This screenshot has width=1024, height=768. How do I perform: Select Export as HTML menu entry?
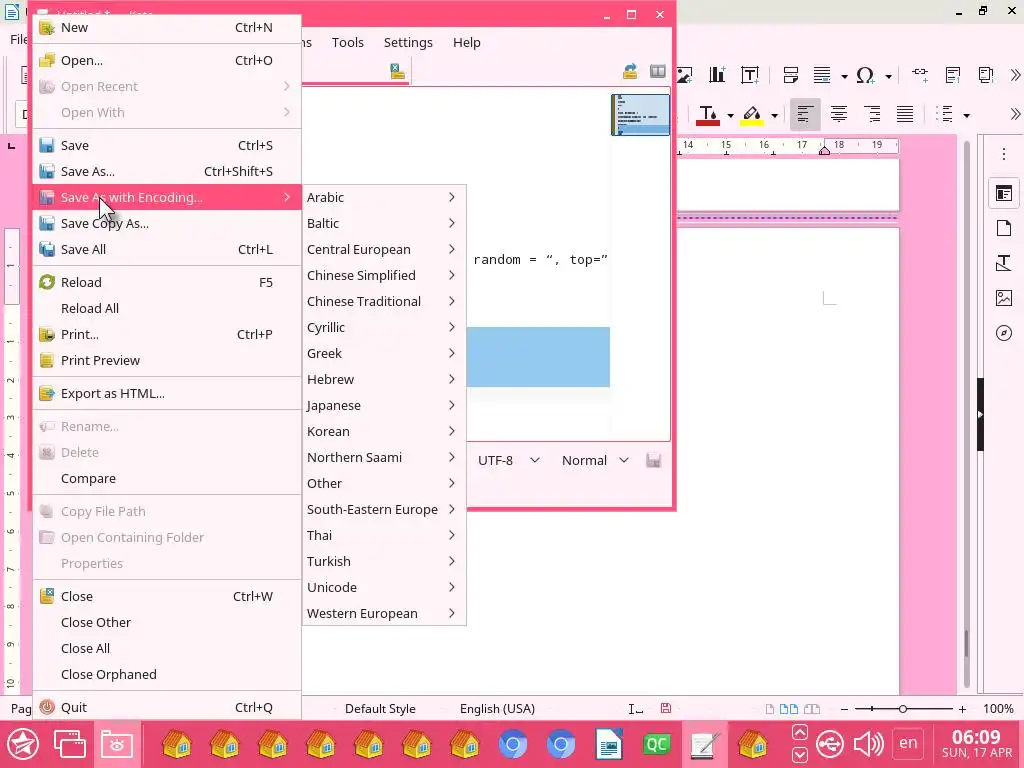pyautogui.click(x=167, y=393)
